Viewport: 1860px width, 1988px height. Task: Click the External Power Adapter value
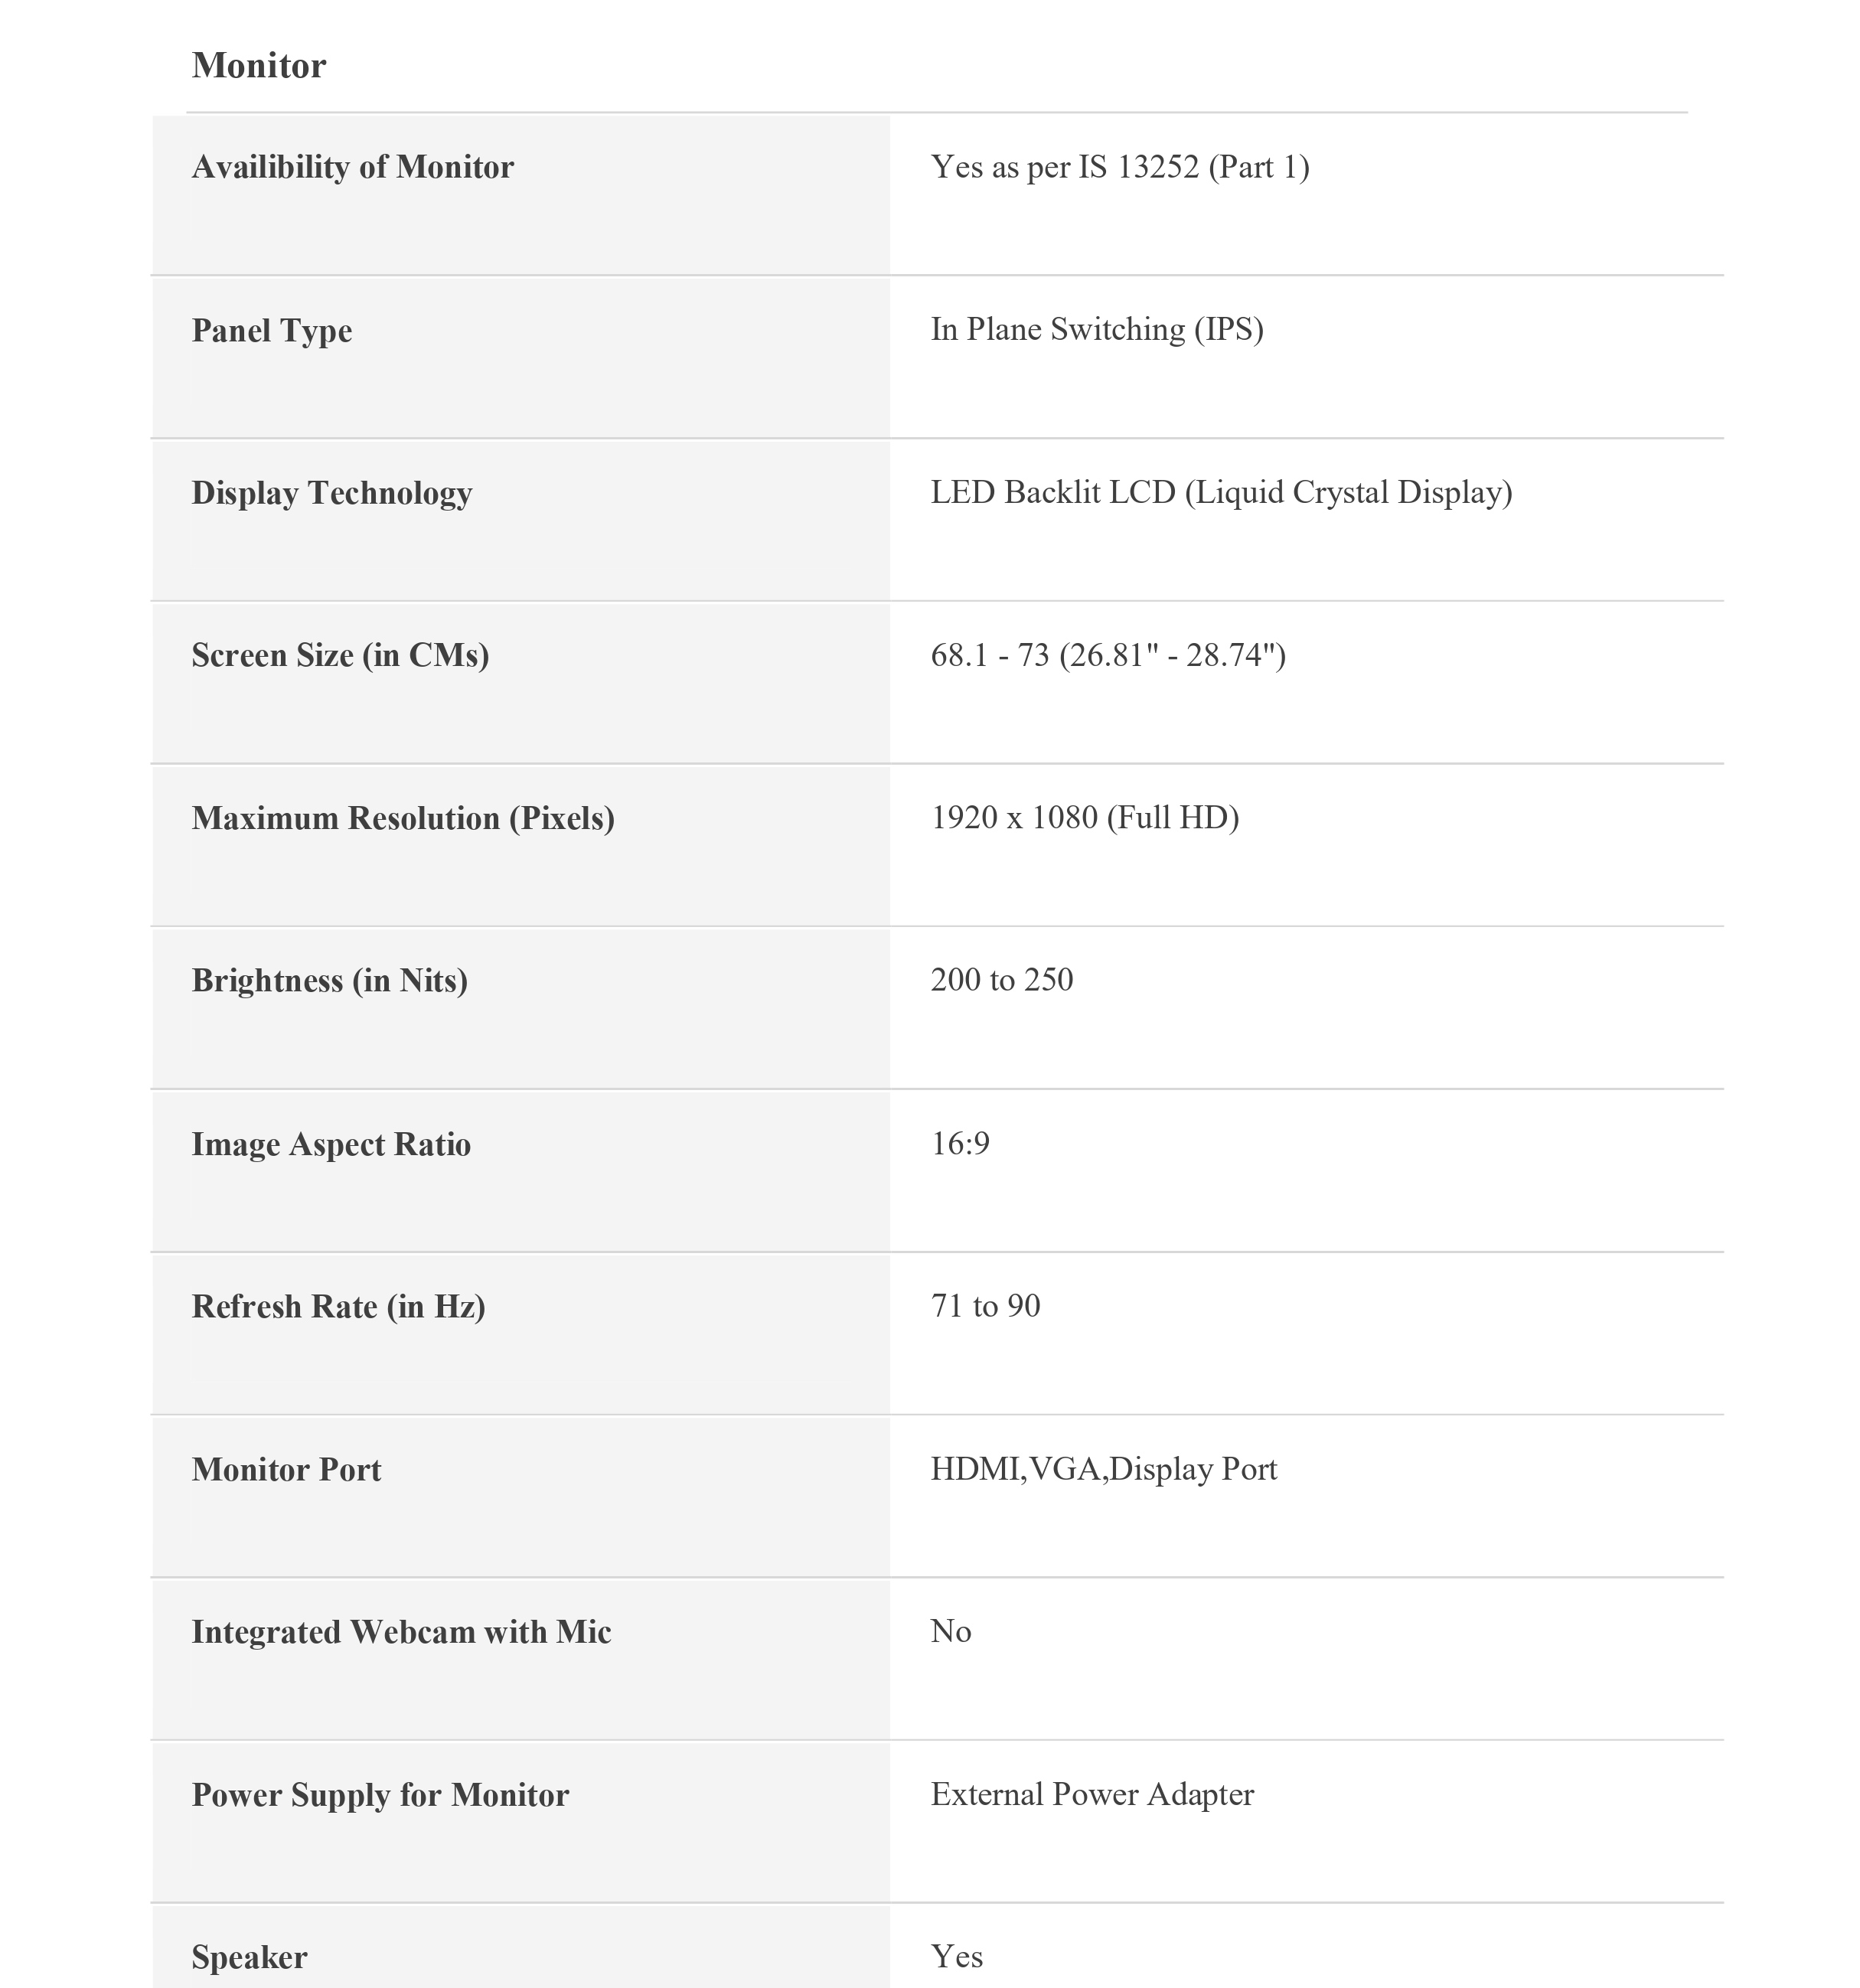(1091, 1794)
